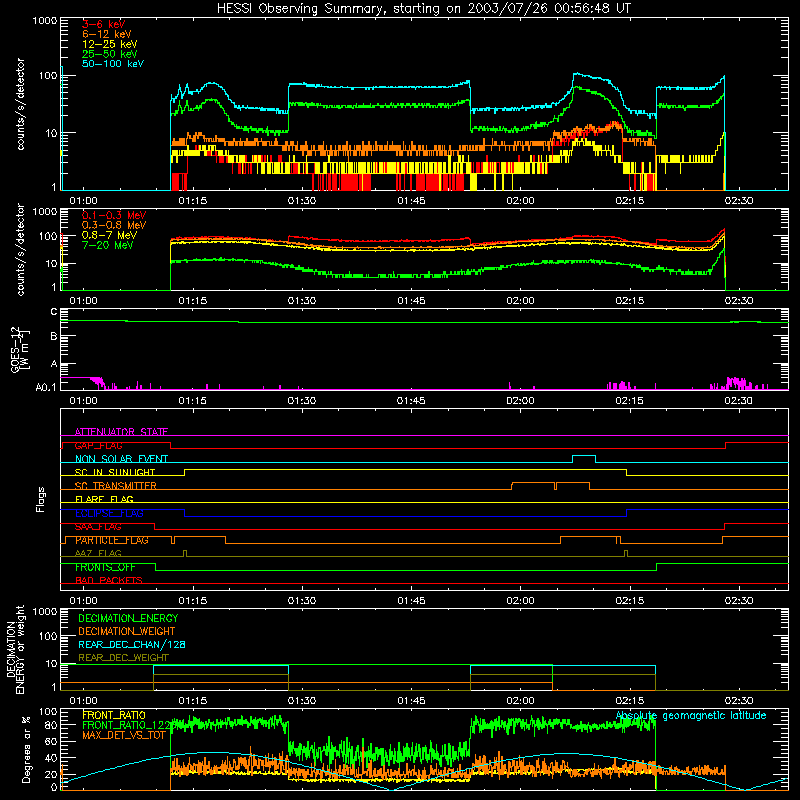Click the Absolute geomagnetic latitude label
This screenshot has width=800, height=800.
pyautogui.click(x=691, y=716)
